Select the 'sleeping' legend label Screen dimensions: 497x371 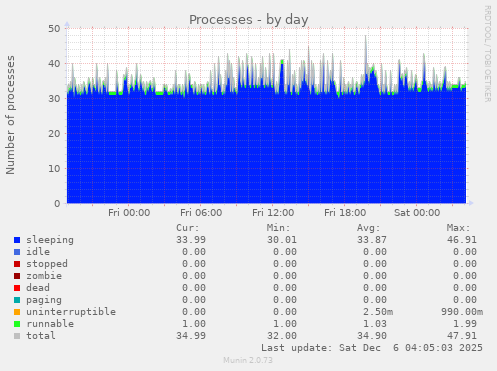[x=50, y=240]
